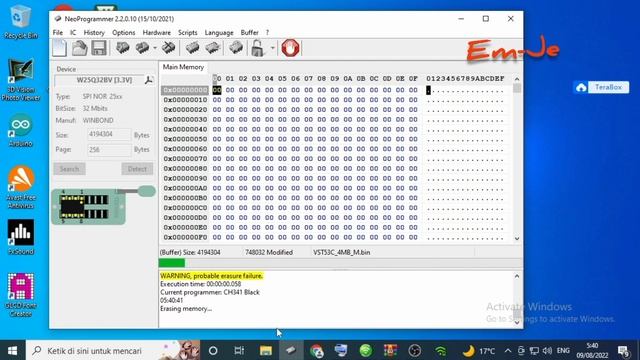The height and width of the screenshot is (360, 640).
Task: Create a new blank buffer file
Action: click(x=60, y=48)
